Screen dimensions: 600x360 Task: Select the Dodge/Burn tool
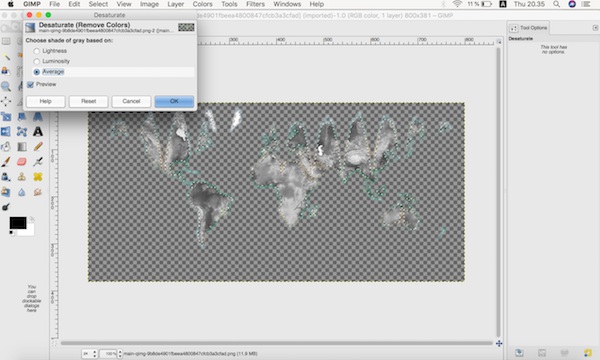tap(6, 207)
